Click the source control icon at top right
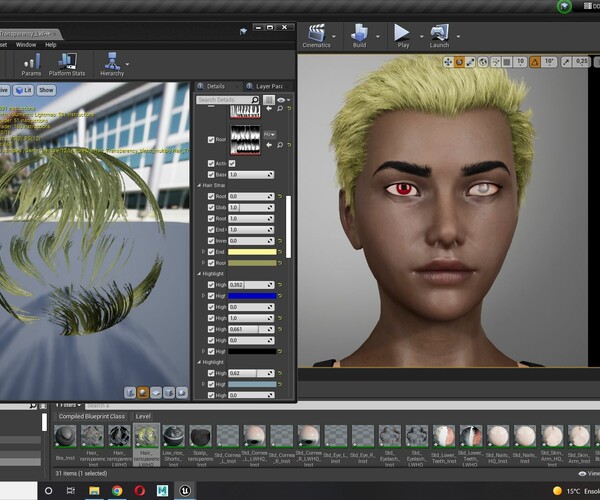This screenshot has height=500, width=600. coord(564,6)
